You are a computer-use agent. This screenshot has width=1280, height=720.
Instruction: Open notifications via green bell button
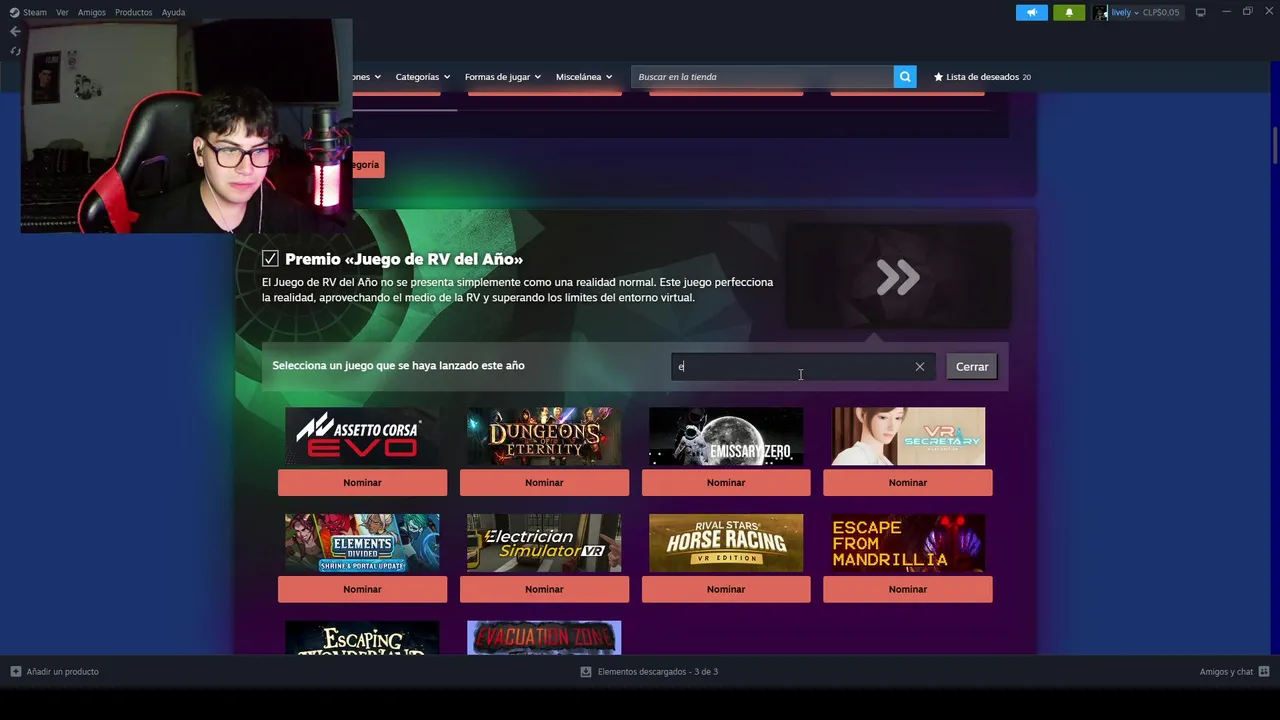(1069, 12)
